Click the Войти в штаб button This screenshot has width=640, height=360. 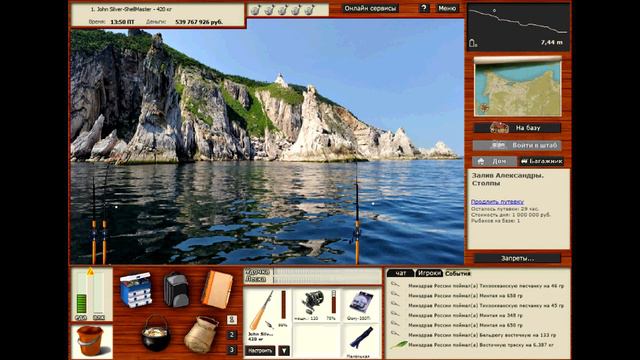(518, 145)
